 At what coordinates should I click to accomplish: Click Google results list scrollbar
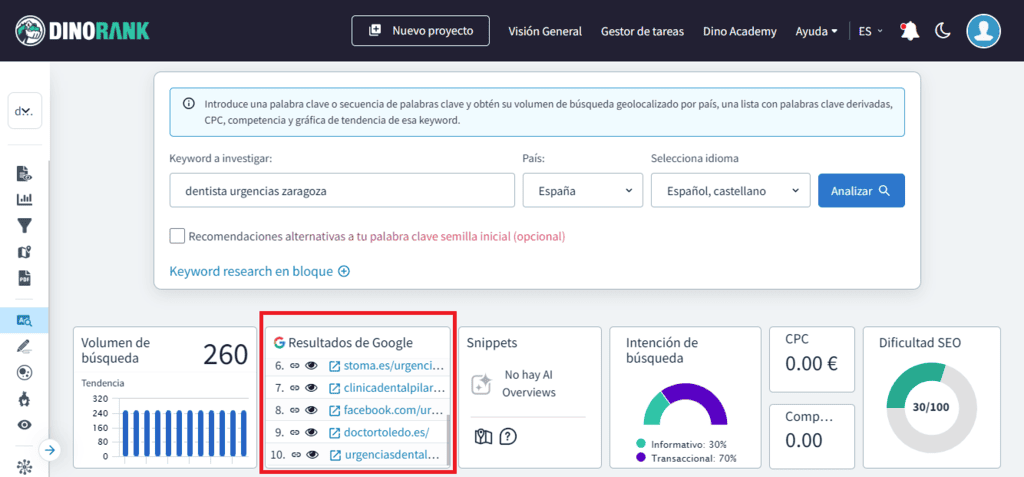point(447,440)
